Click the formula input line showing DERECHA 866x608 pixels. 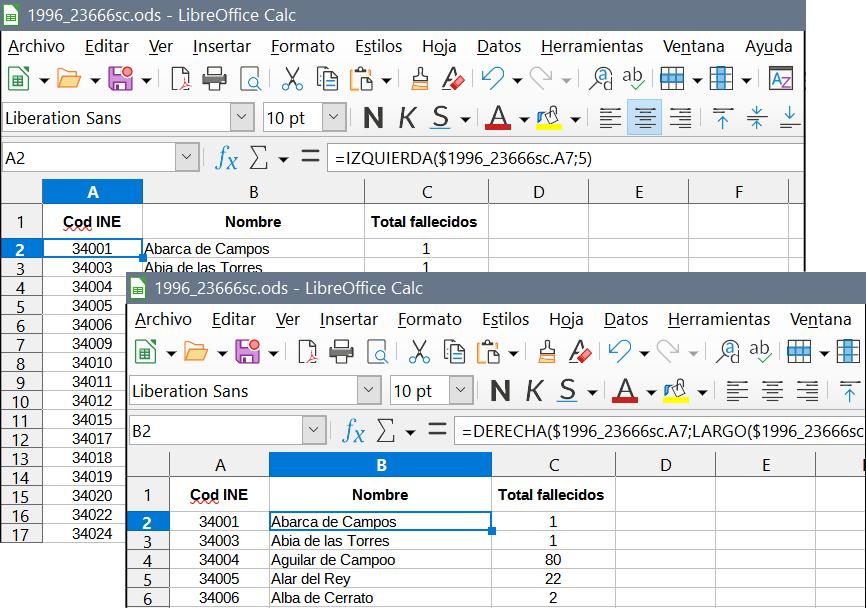(x=660, y=431)
